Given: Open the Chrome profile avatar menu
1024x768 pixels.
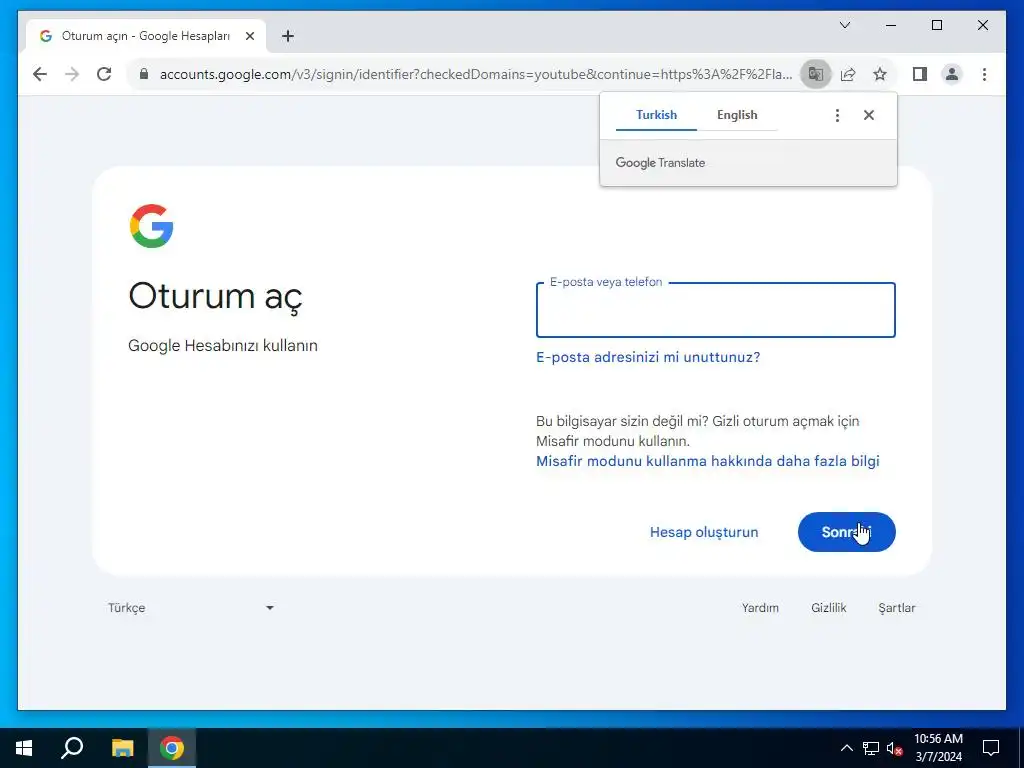Looking at the screenshot, I should [x=952, y=74].
